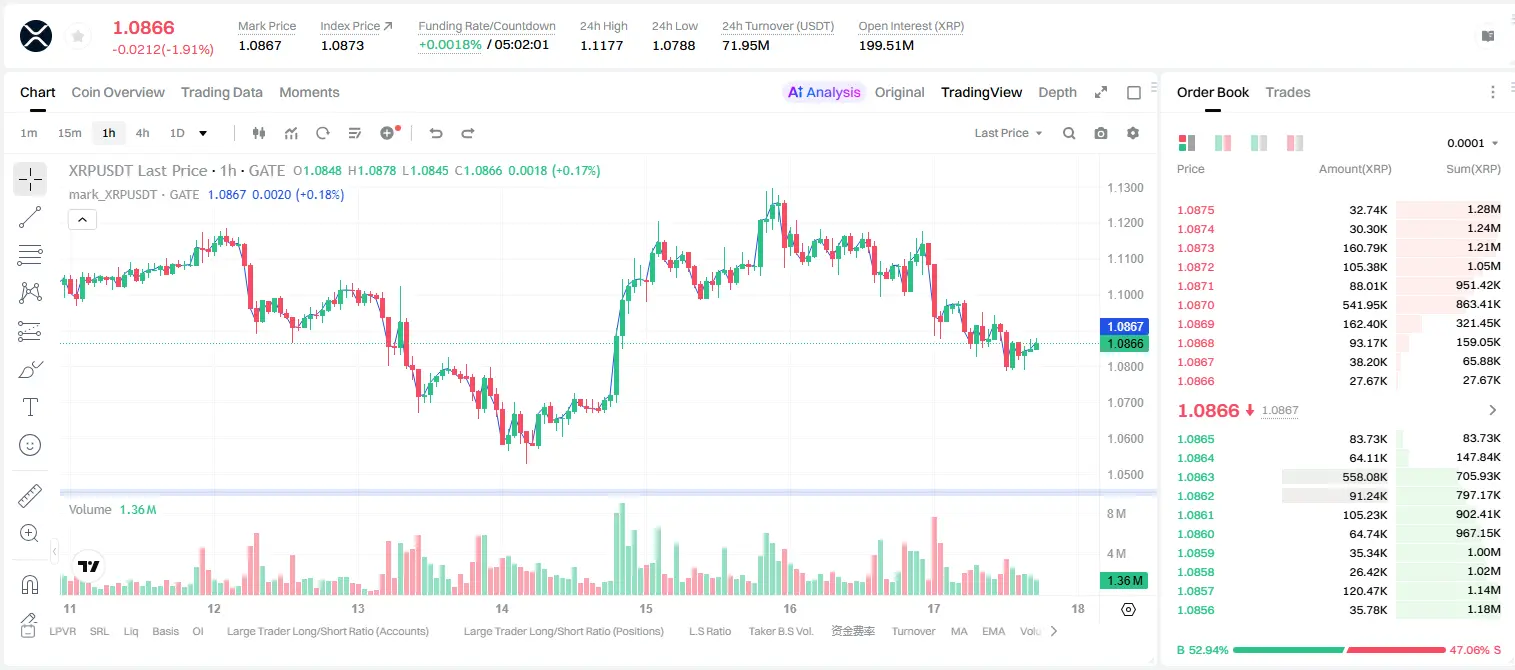The image size is (1515, 670).
Task: Switch to the Trades tab
Action: [x=1287, y=92]
